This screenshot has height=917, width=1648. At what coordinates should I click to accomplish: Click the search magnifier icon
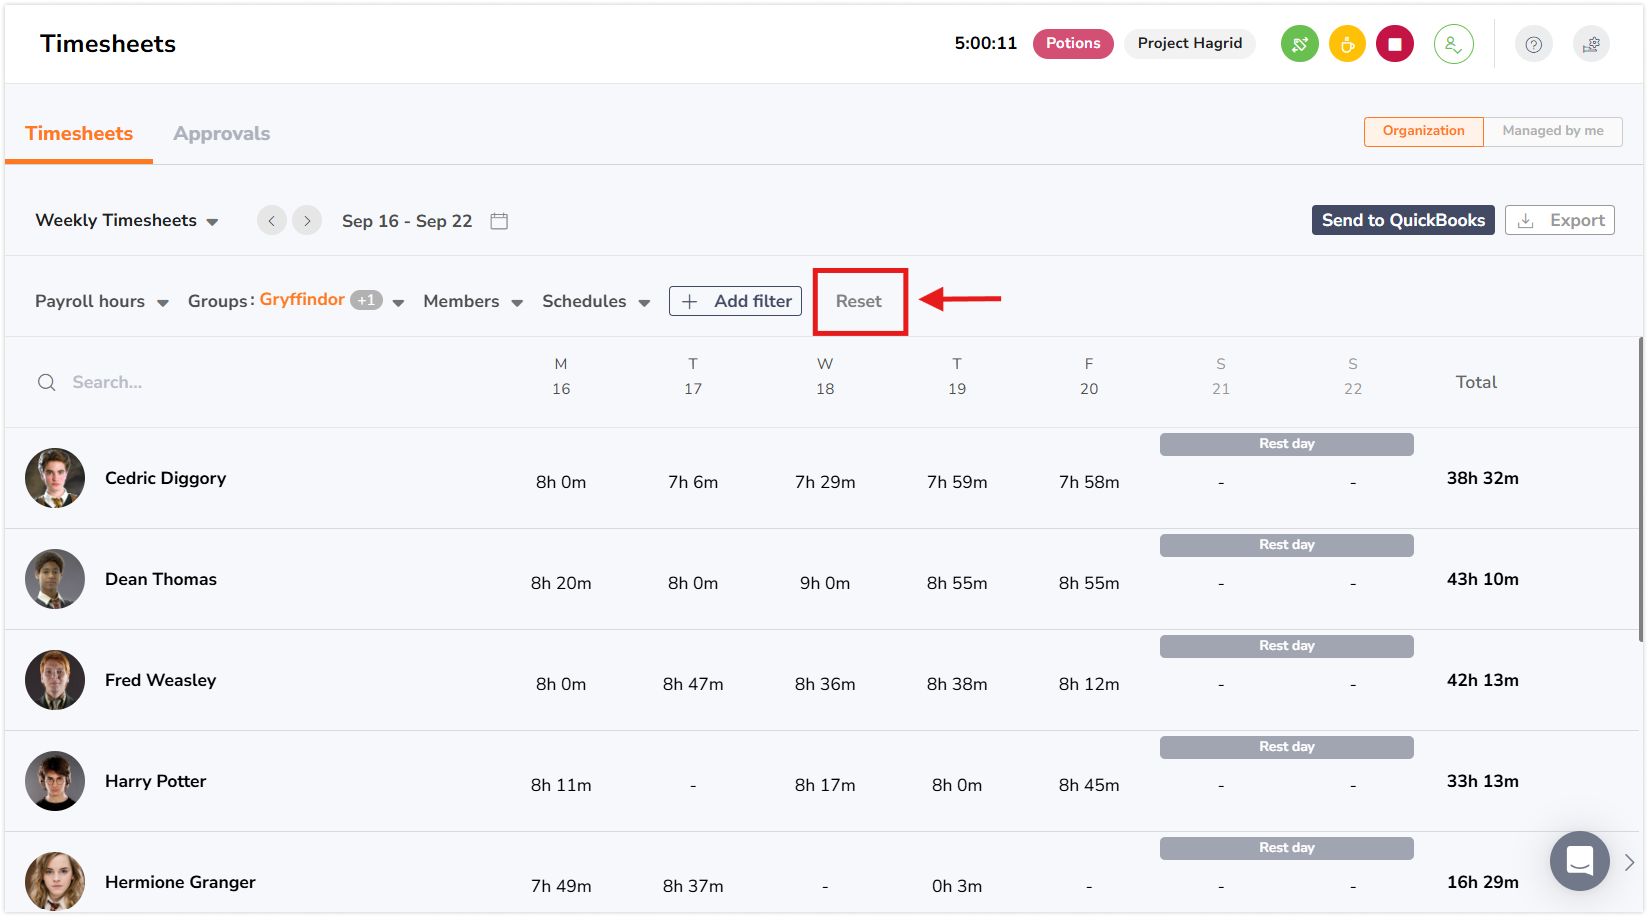tap(47, 382)
